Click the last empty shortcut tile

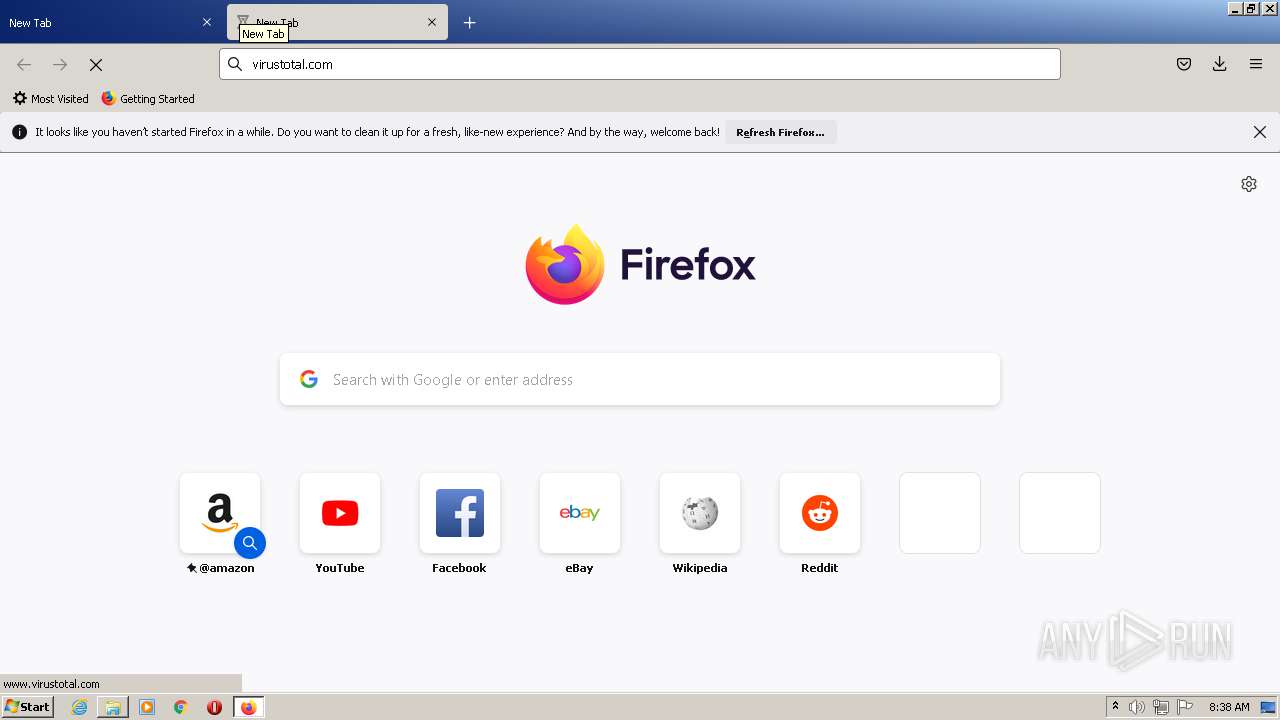click(1060, 513)
